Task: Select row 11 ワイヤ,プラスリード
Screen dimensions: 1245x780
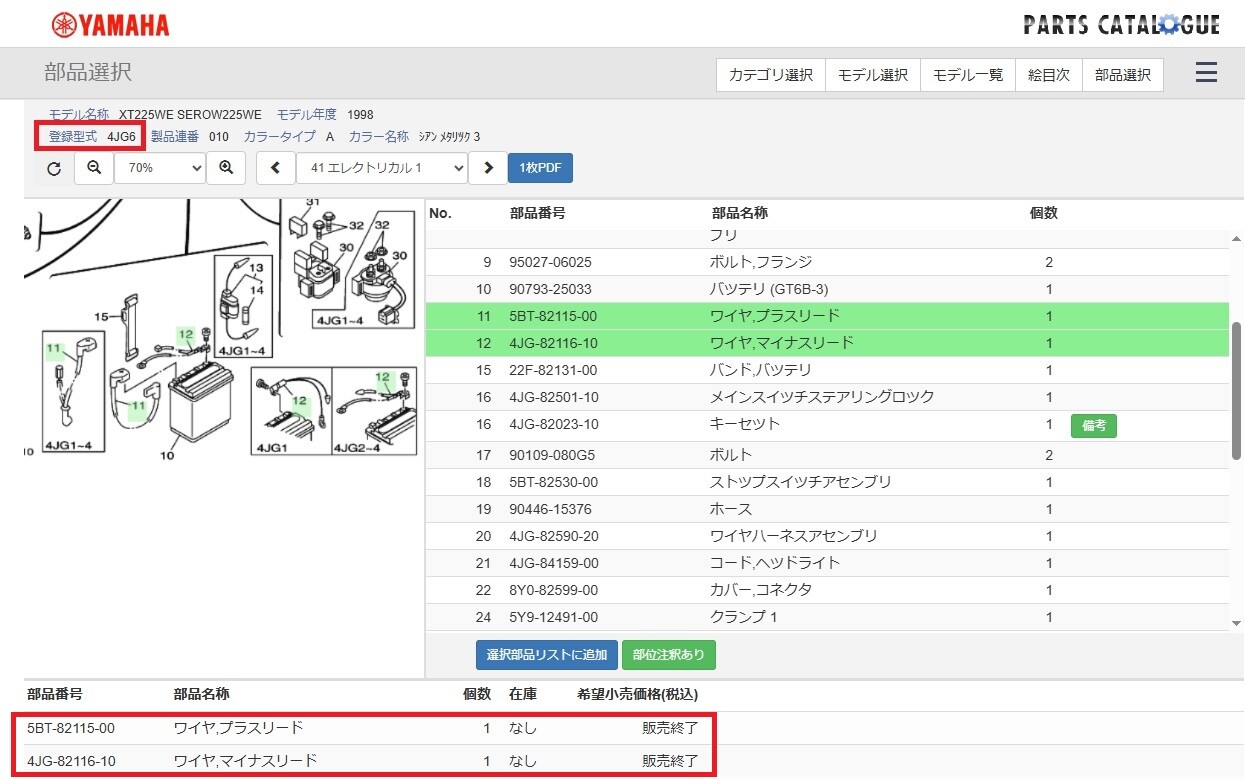Action: [x=827, y=316]
